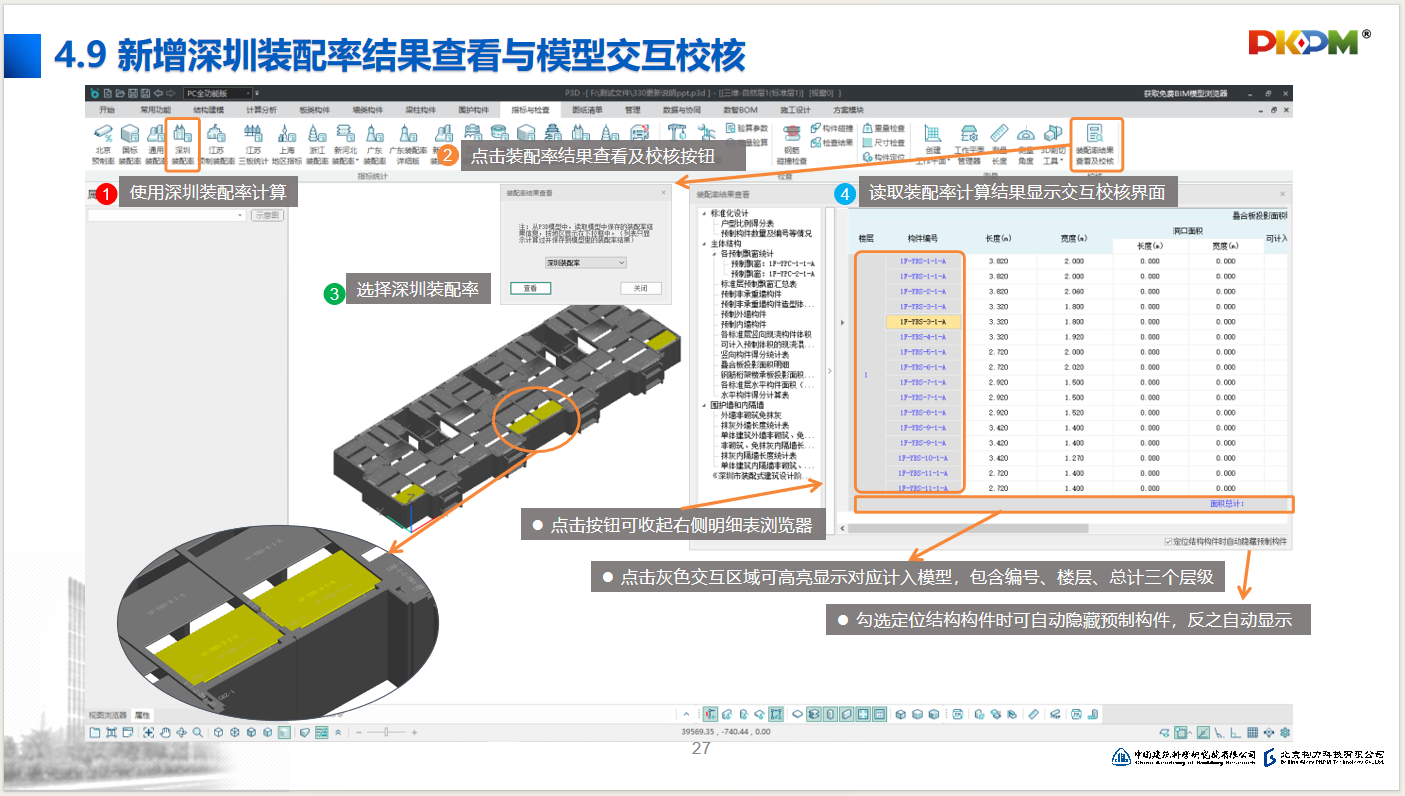1405x796 pixels.
Task: Click the zoom slider in bottom toolbar
Action: pos(385,732)
